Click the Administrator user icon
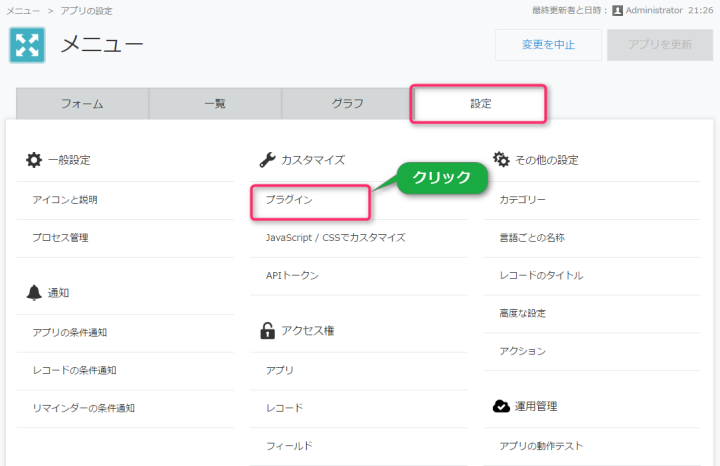The width and height of the screenshot is (720, 466). pos(617,10)
